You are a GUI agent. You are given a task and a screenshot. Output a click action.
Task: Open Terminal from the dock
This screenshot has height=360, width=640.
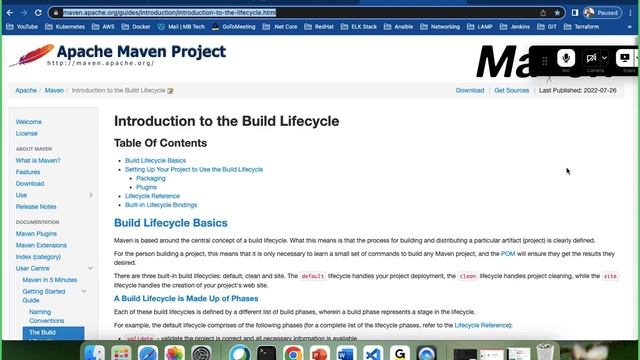[x=267, y=353]
